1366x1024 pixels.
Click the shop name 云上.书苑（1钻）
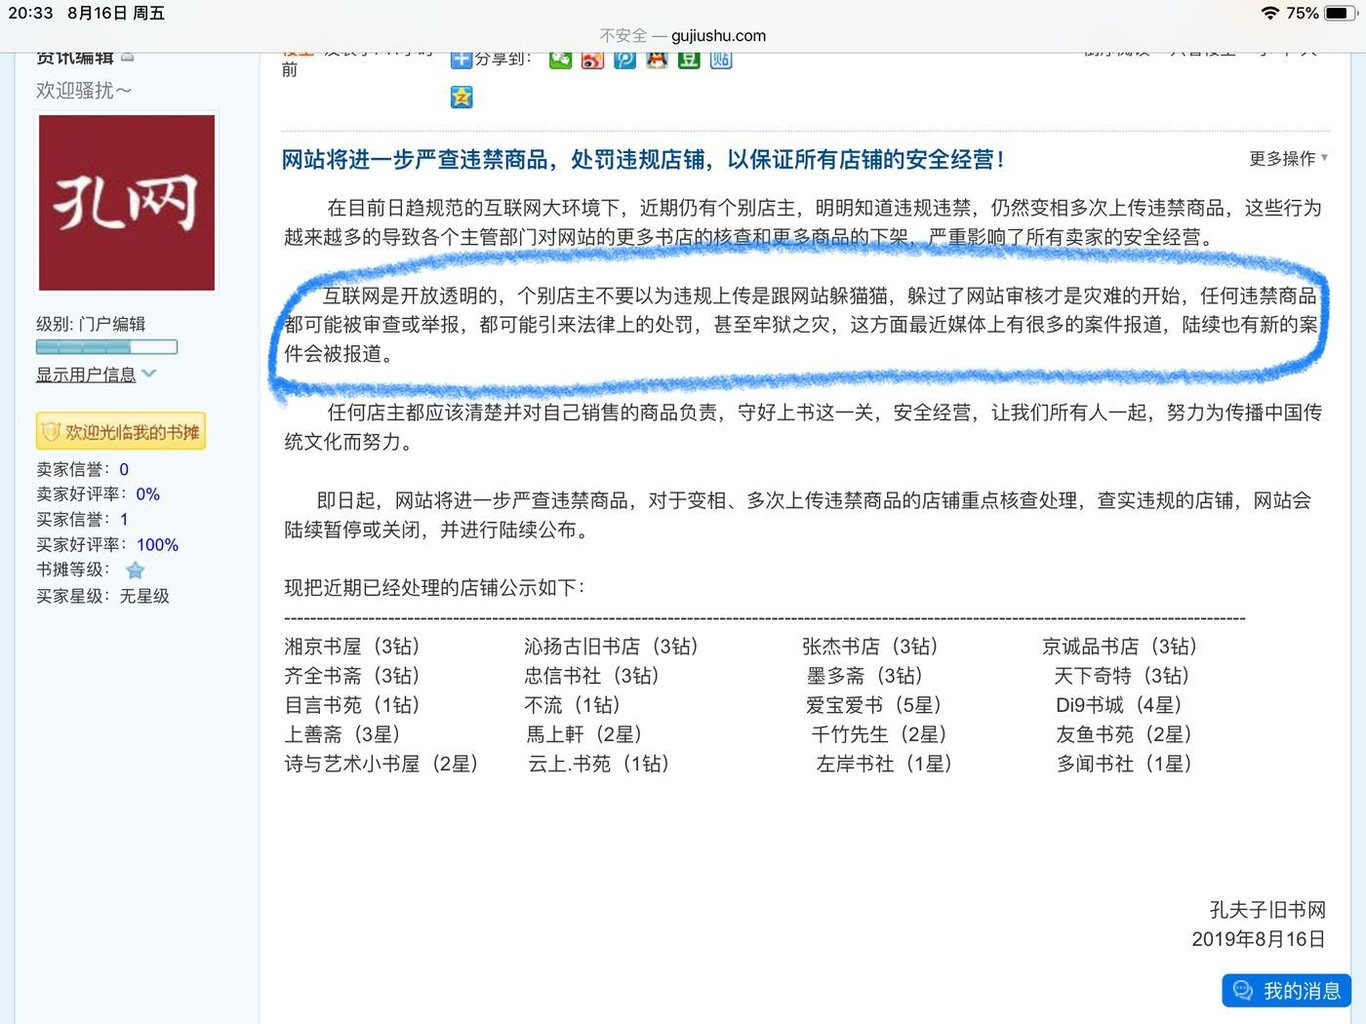click(599, 763)
